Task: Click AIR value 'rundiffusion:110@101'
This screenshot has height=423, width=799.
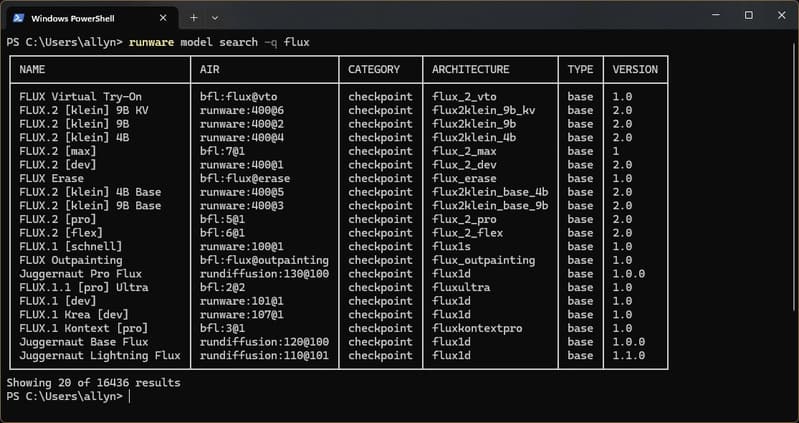Action: [x=264, y=356]
